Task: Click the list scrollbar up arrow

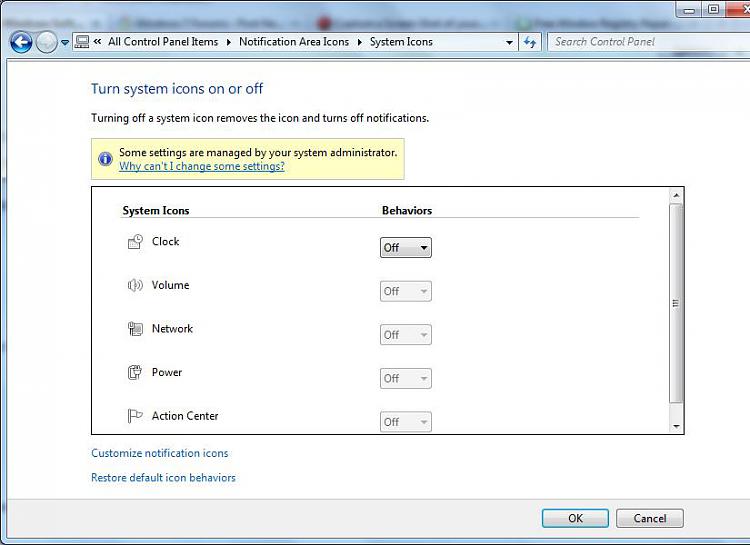Action: [x=676, y=195]
